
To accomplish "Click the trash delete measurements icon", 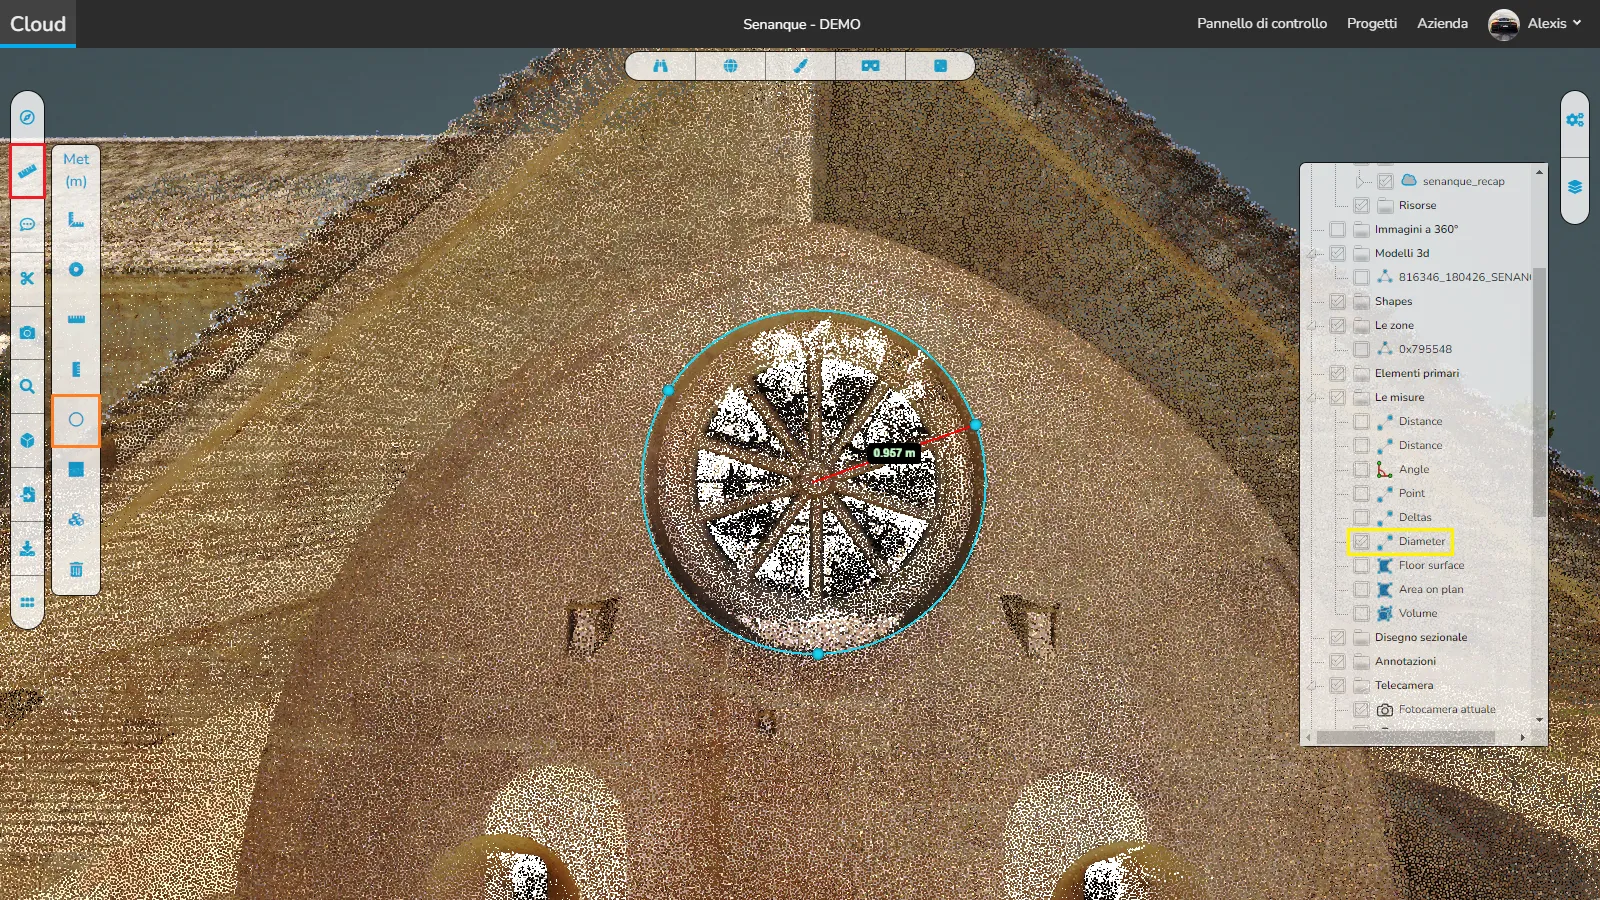I will pos(76,570).
